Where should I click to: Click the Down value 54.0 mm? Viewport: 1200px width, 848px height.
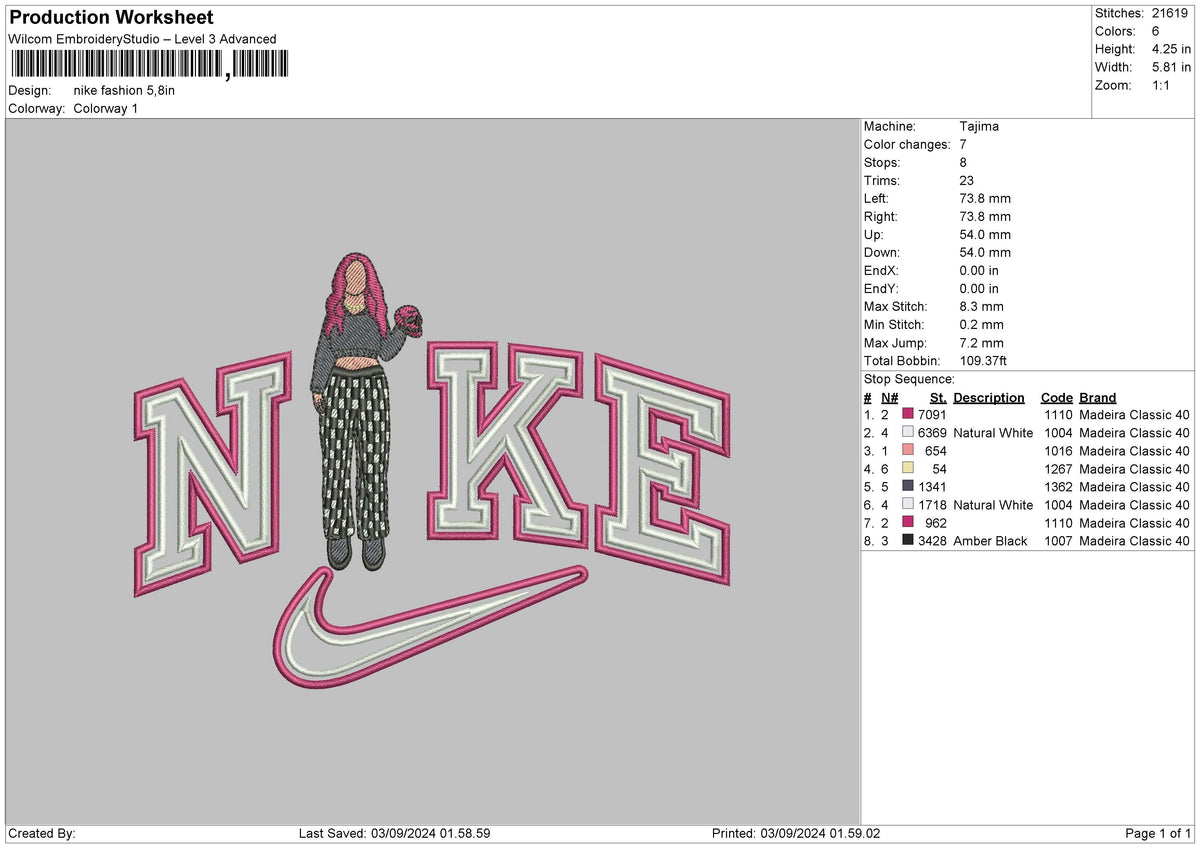click(985, 253)
